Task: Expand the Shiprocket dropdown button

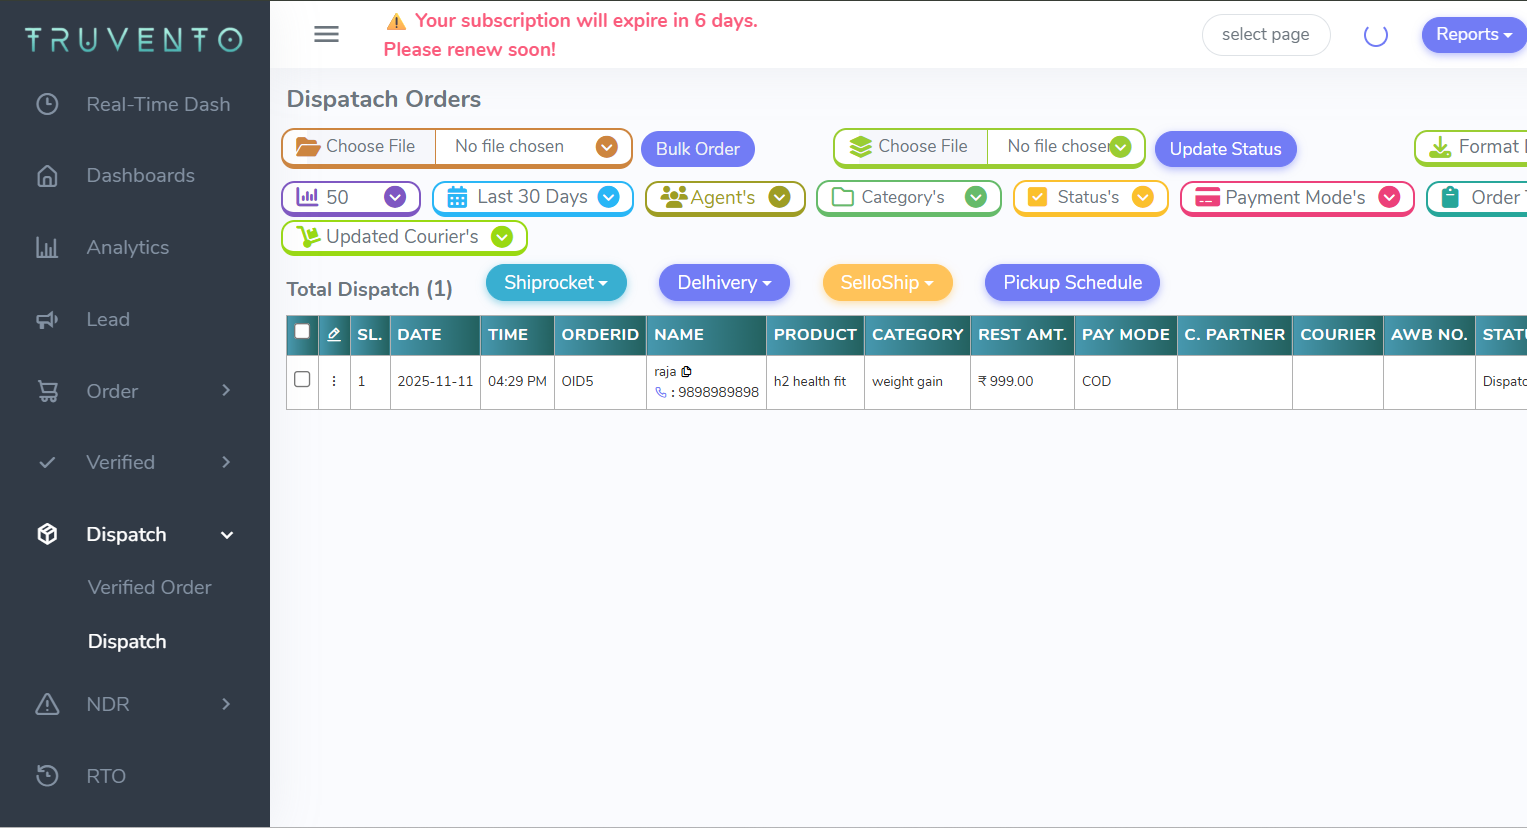Action: (556, 283)
